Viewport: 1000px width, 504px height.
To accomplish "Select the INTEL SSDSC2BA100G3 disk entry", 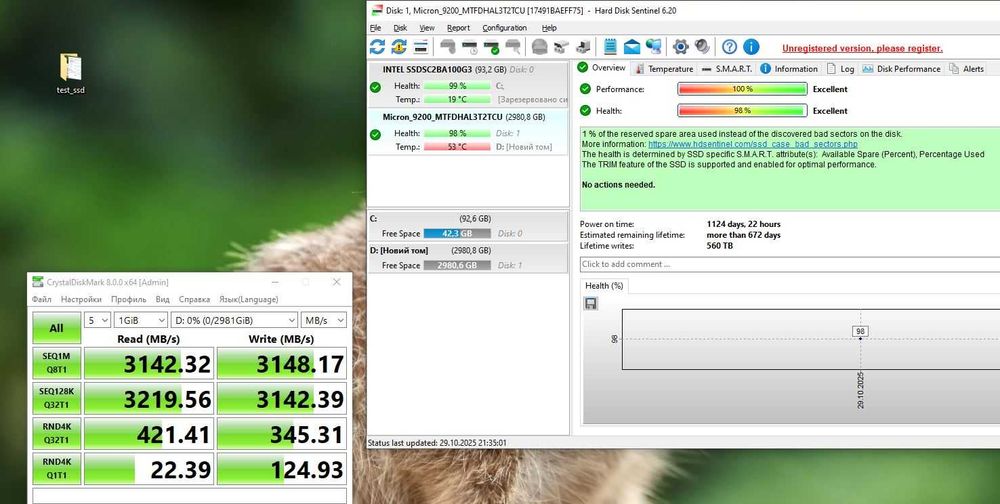I will click(467, 84).
